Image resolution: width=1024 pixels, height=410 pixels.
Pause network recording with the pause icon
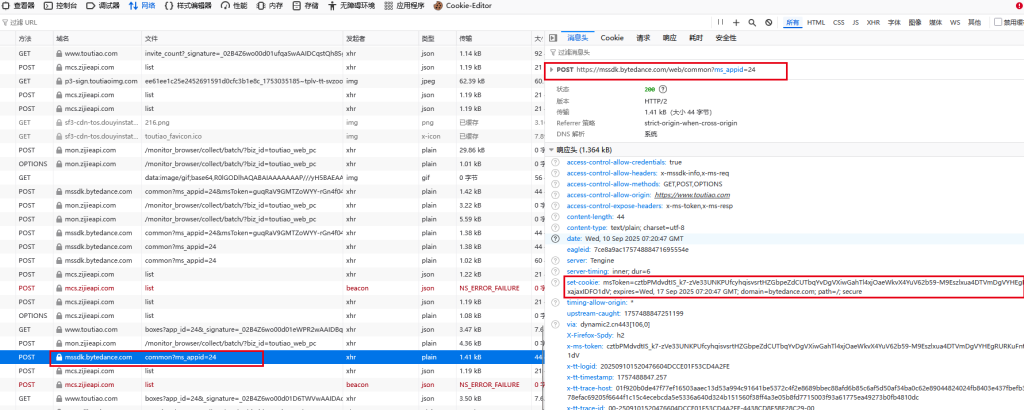pos(719,21)
